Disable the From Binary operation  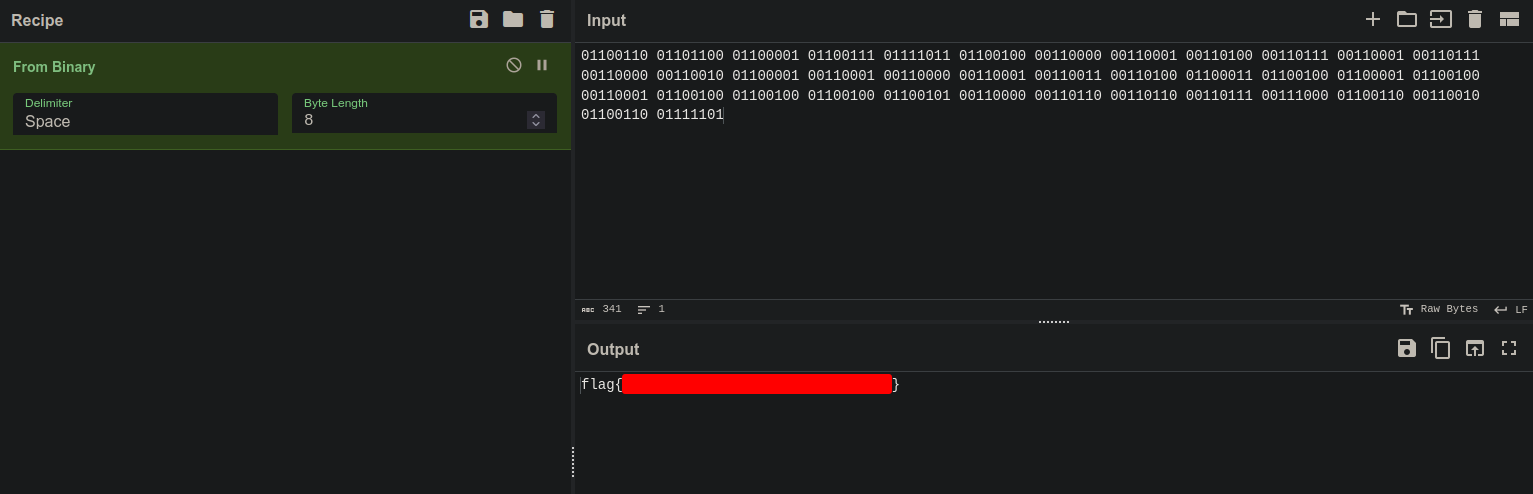click(514, 65)
